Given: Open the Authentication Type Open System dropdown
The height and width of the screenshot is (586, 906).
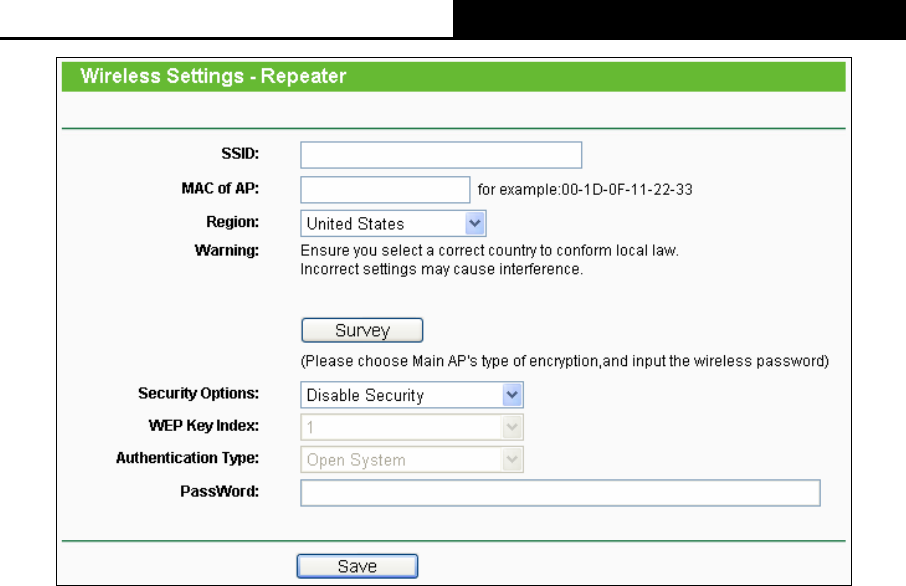Looking at the screenshot, I should pyautogui.click(x=412, y=459).
